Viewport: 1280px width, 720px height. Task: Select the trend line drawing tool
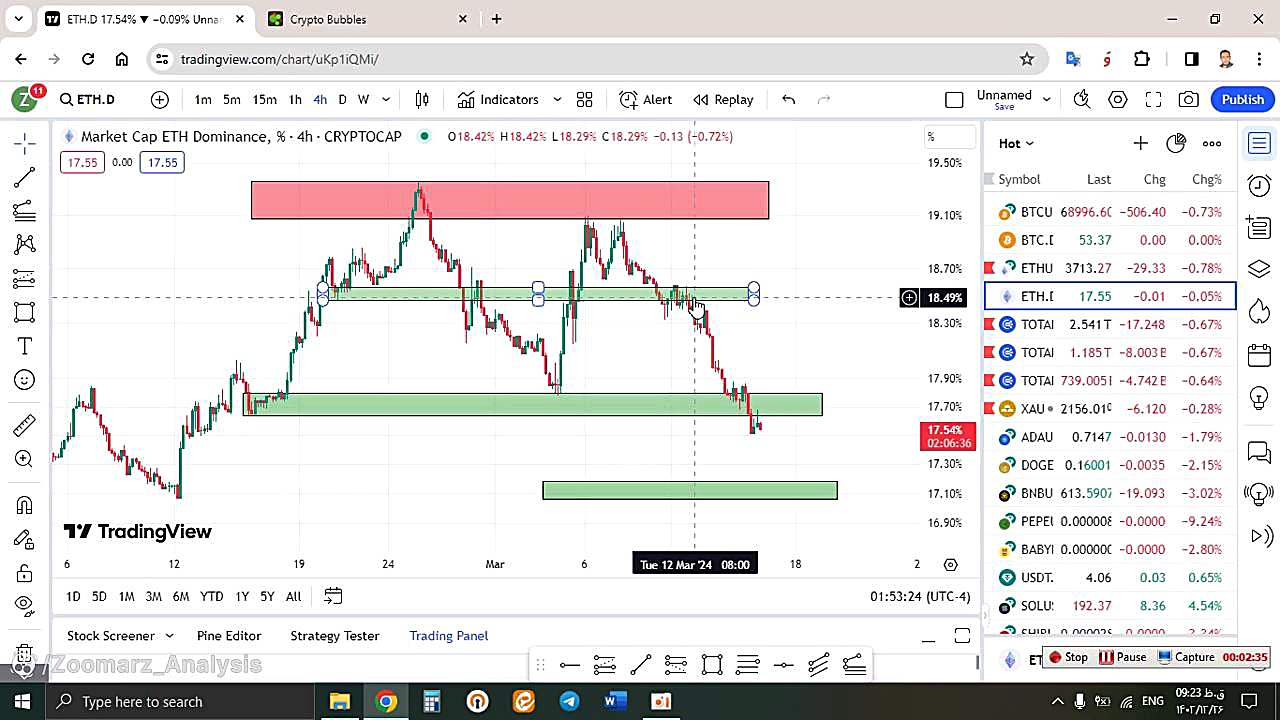pos(25,177)
